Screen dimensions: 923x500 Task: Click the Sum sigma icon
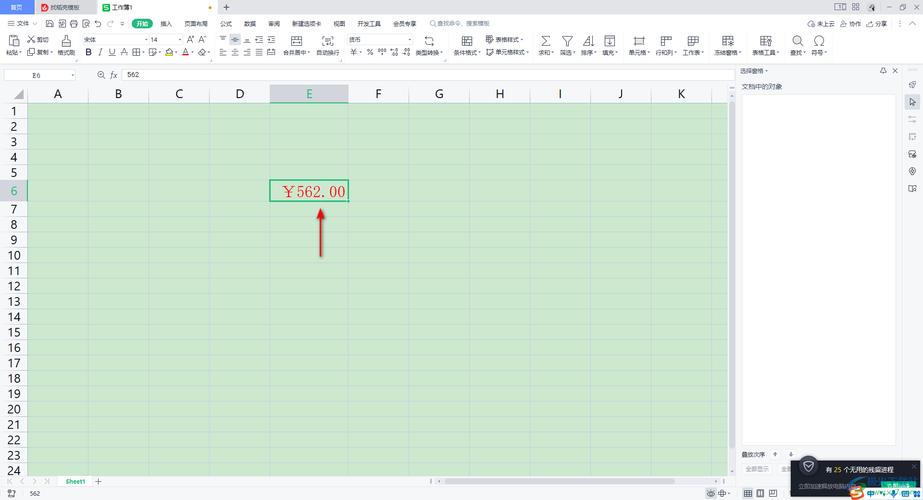546,41
